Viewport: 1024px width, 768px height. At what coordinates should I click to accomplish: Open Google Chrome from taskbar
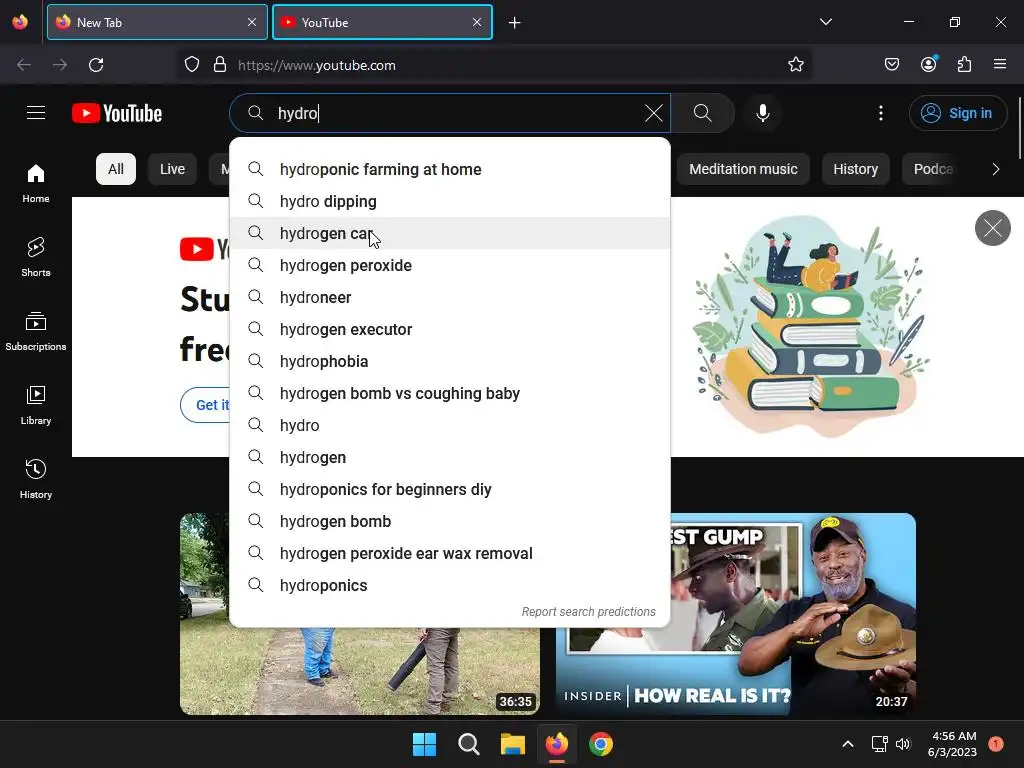(x=601, y=744)
